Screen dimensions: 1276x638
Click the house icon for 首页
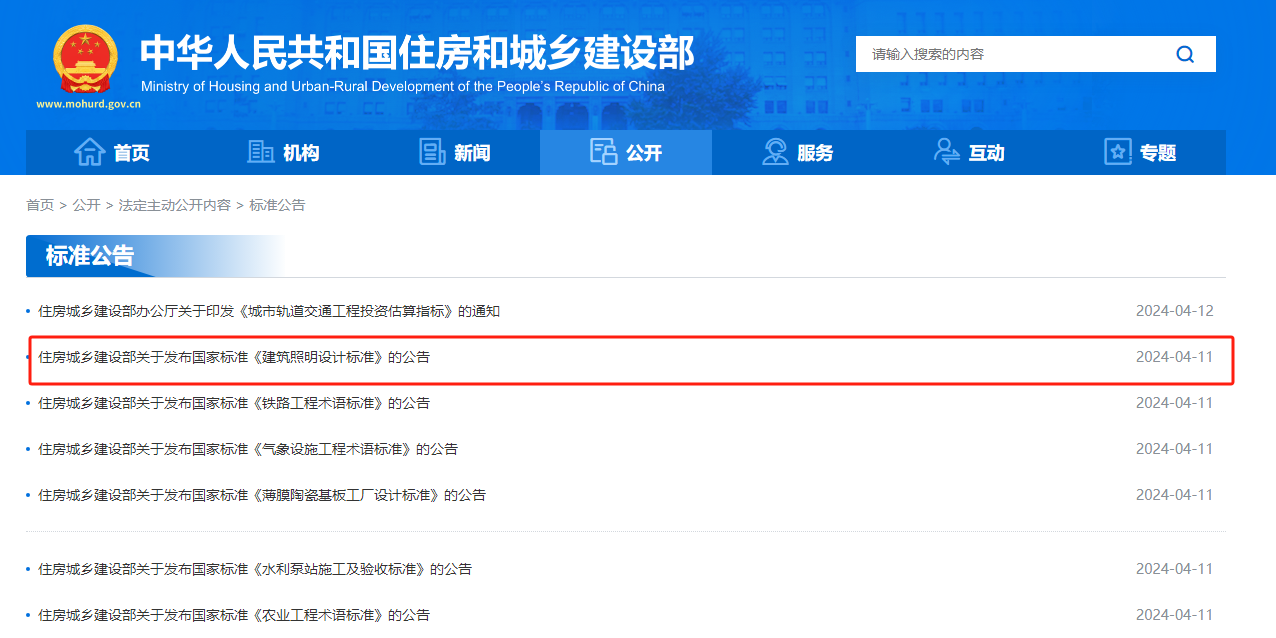90,152
